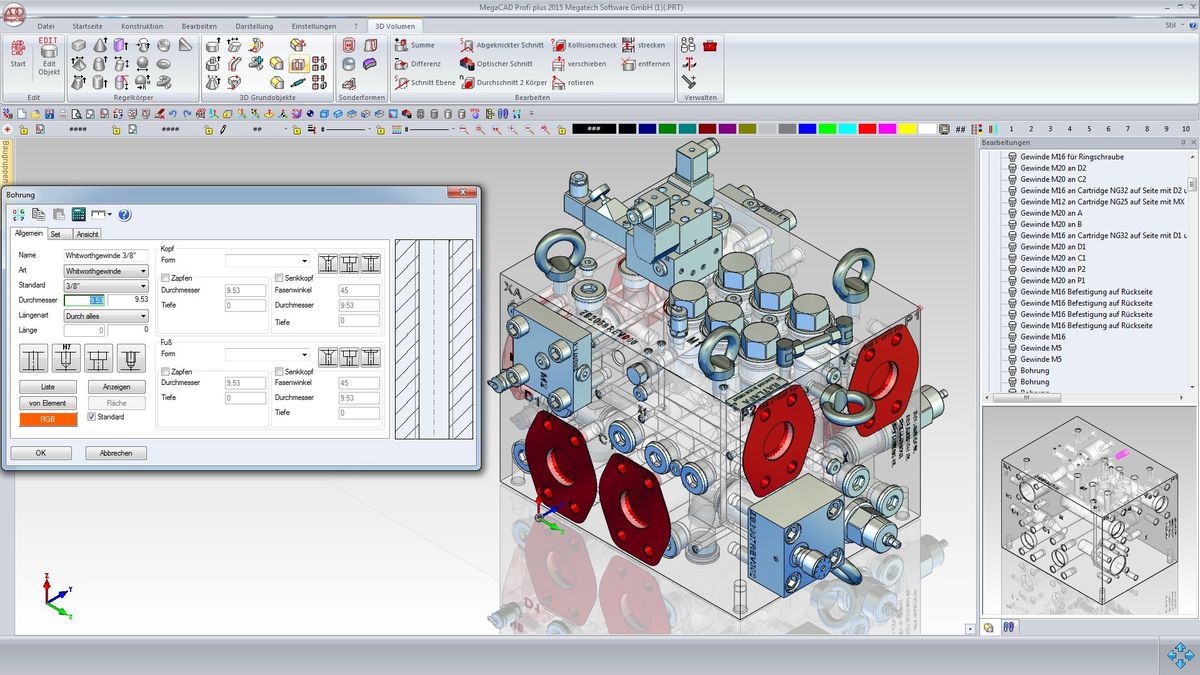
Task: Choose the rotieren tool in Bearbeiten
Action: tap(558, 83)
